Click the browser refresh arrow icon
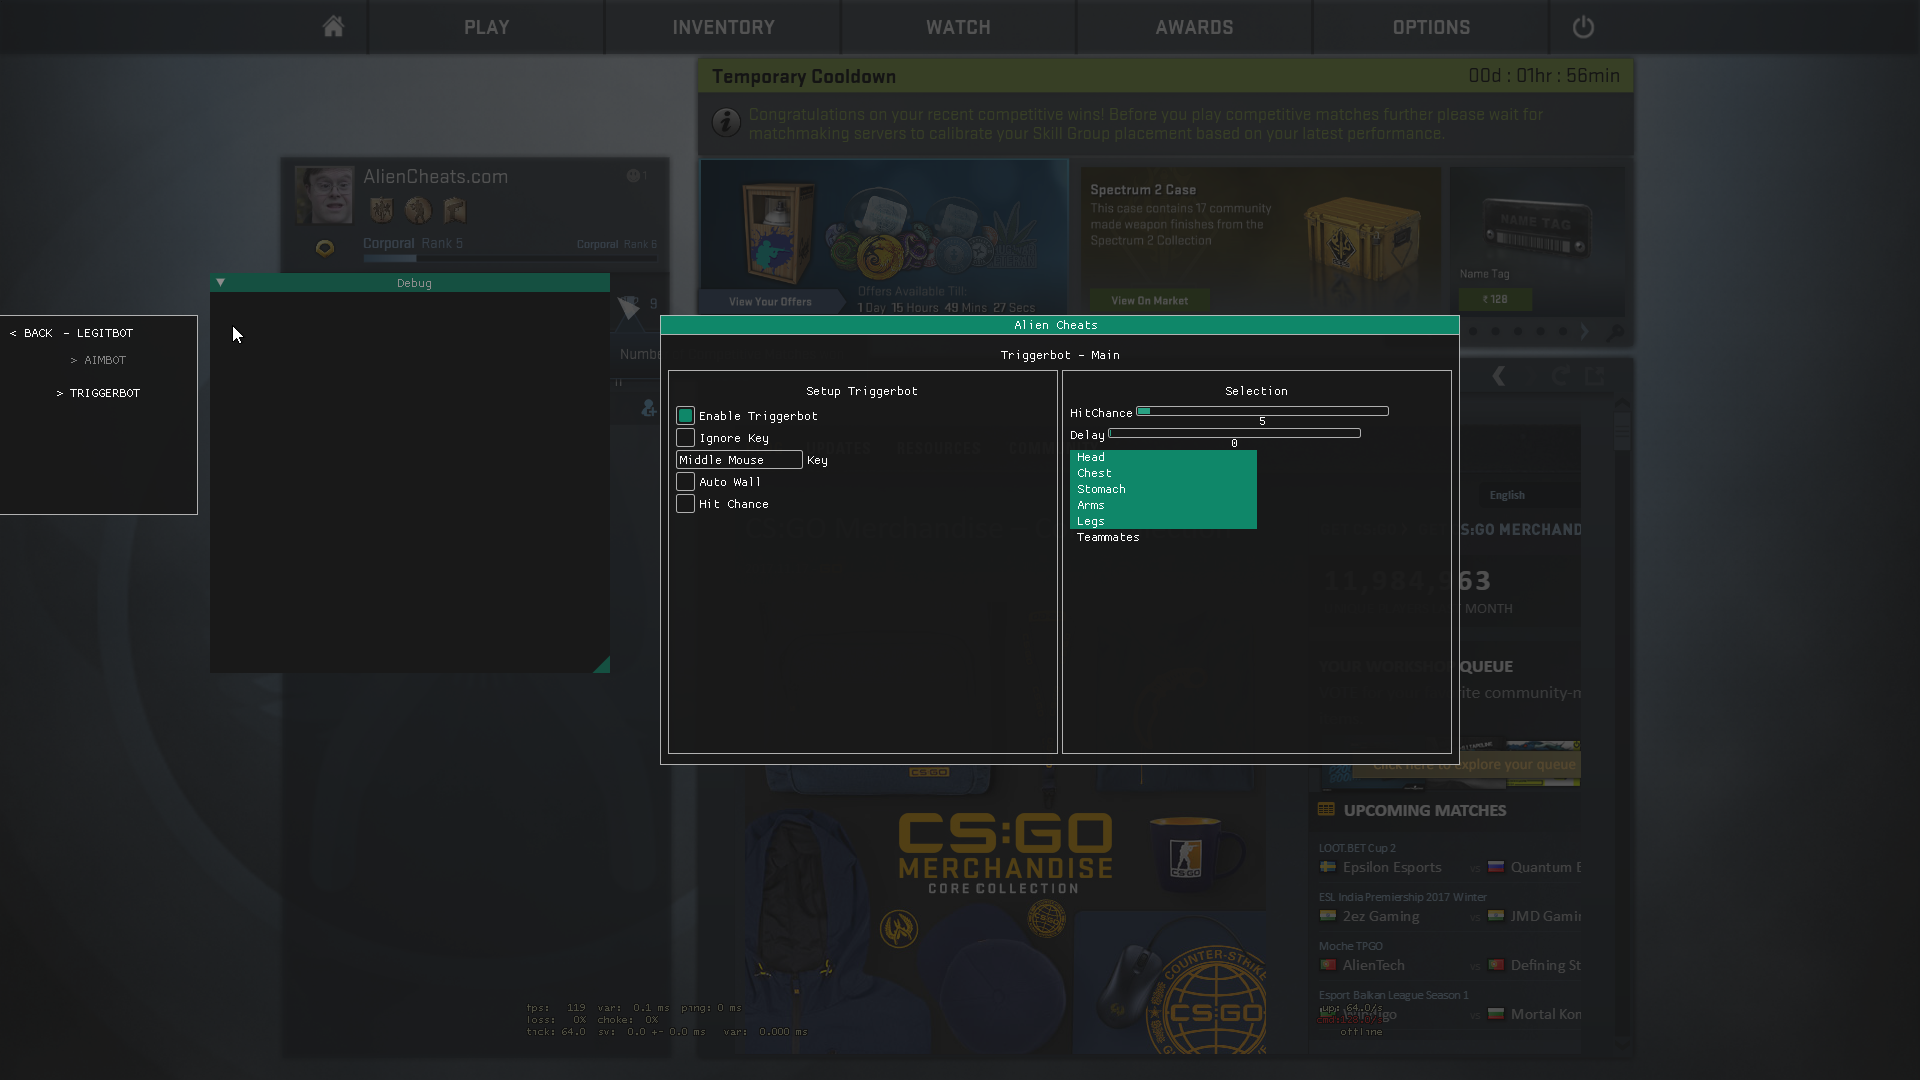 click(1560, 376)
